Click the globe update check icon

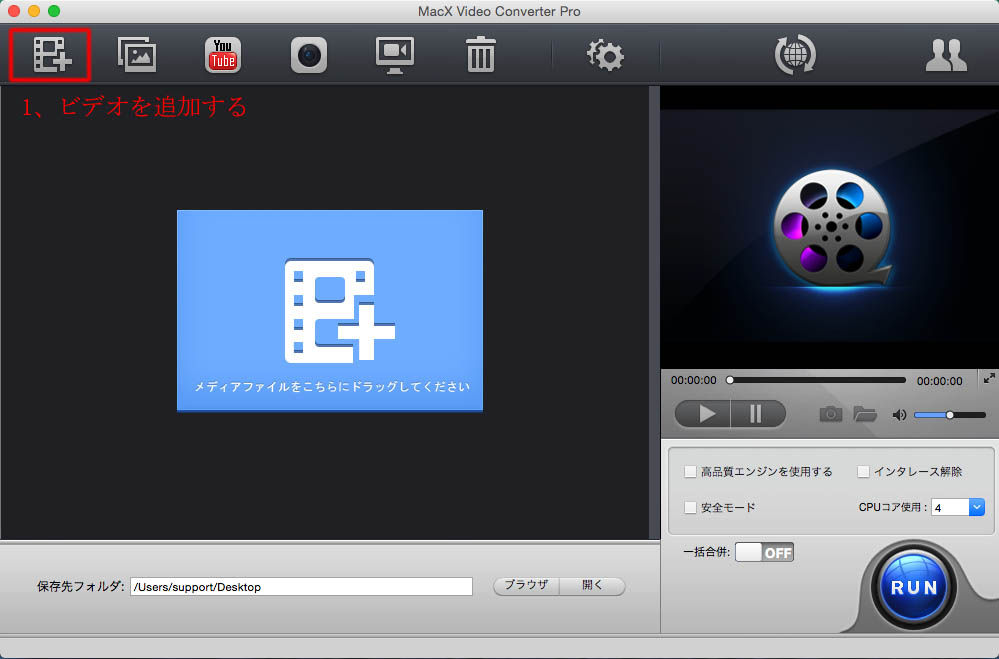[x=795, y=55]
